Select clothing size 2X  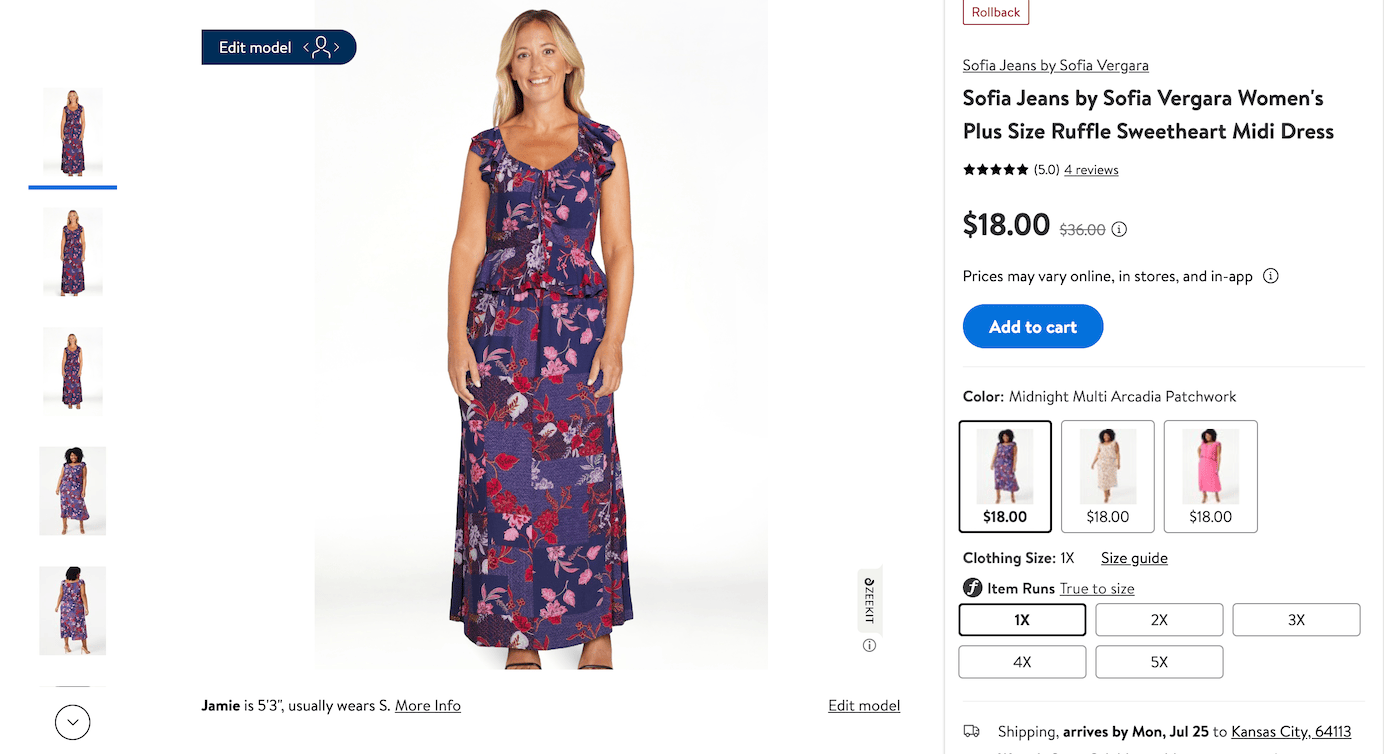click(1159, 619)
